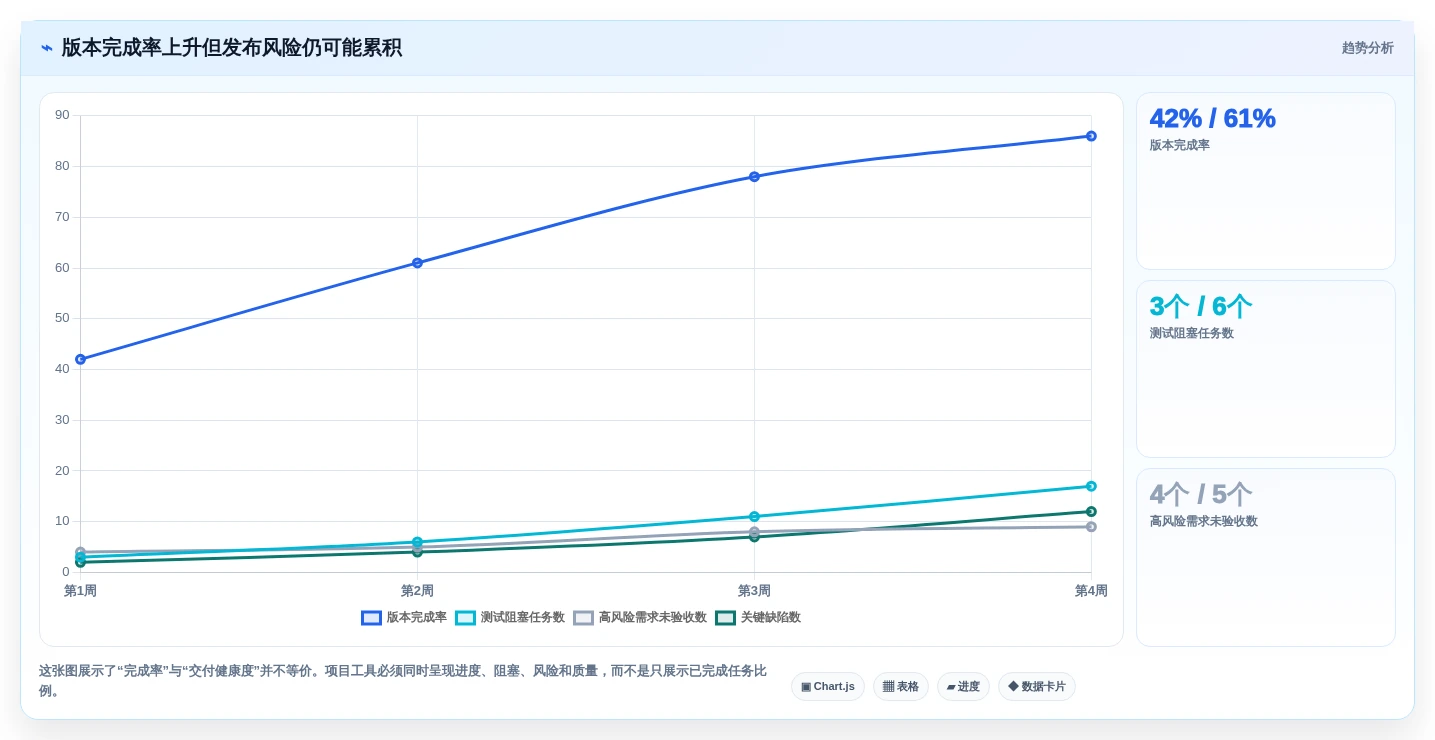Toggle the 高风险需求未验收数 legend item
The image size is (1435, 740).
(640, 618)
